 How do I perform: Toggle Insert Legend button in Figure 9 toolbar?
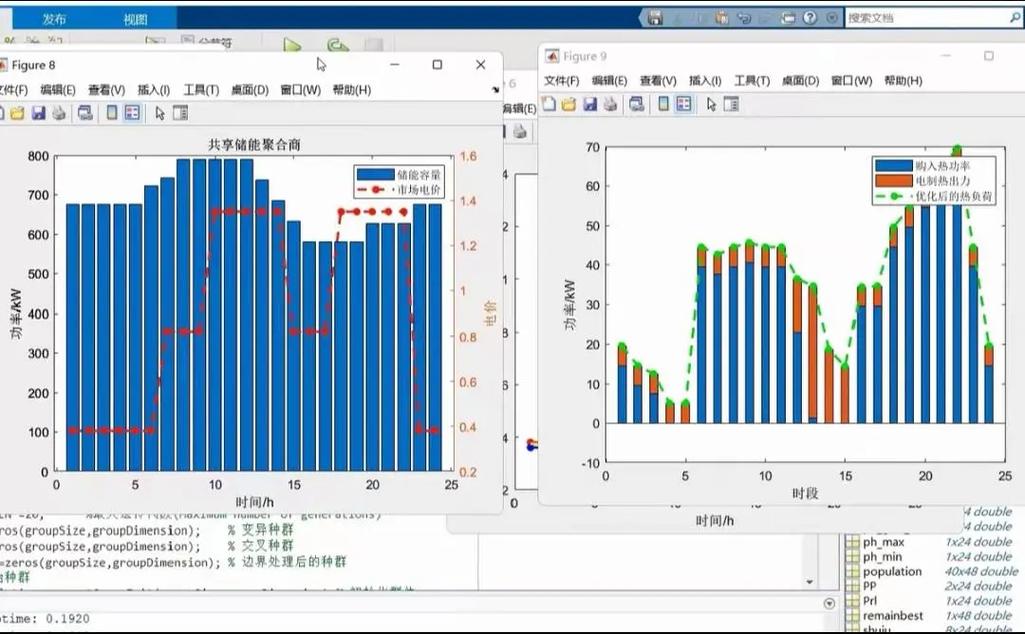[684, 104]
